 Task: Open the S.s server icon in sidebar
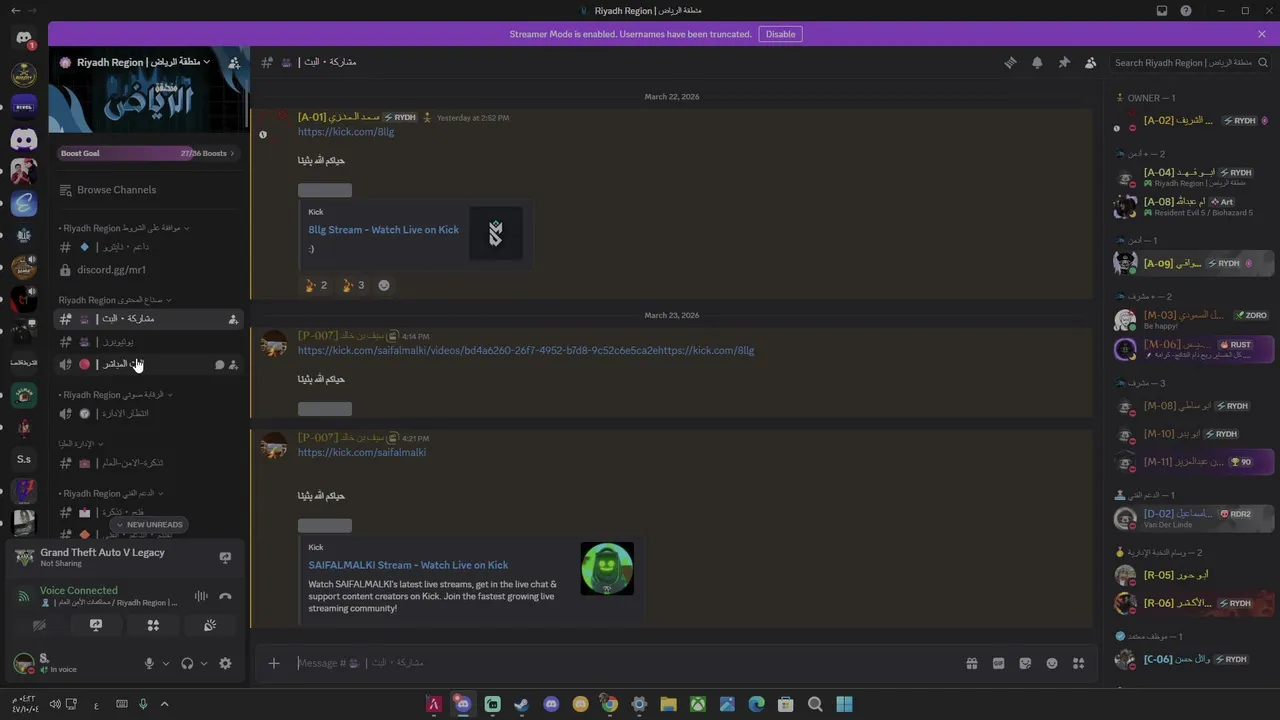pyautogui.click(x=24, y=459)
